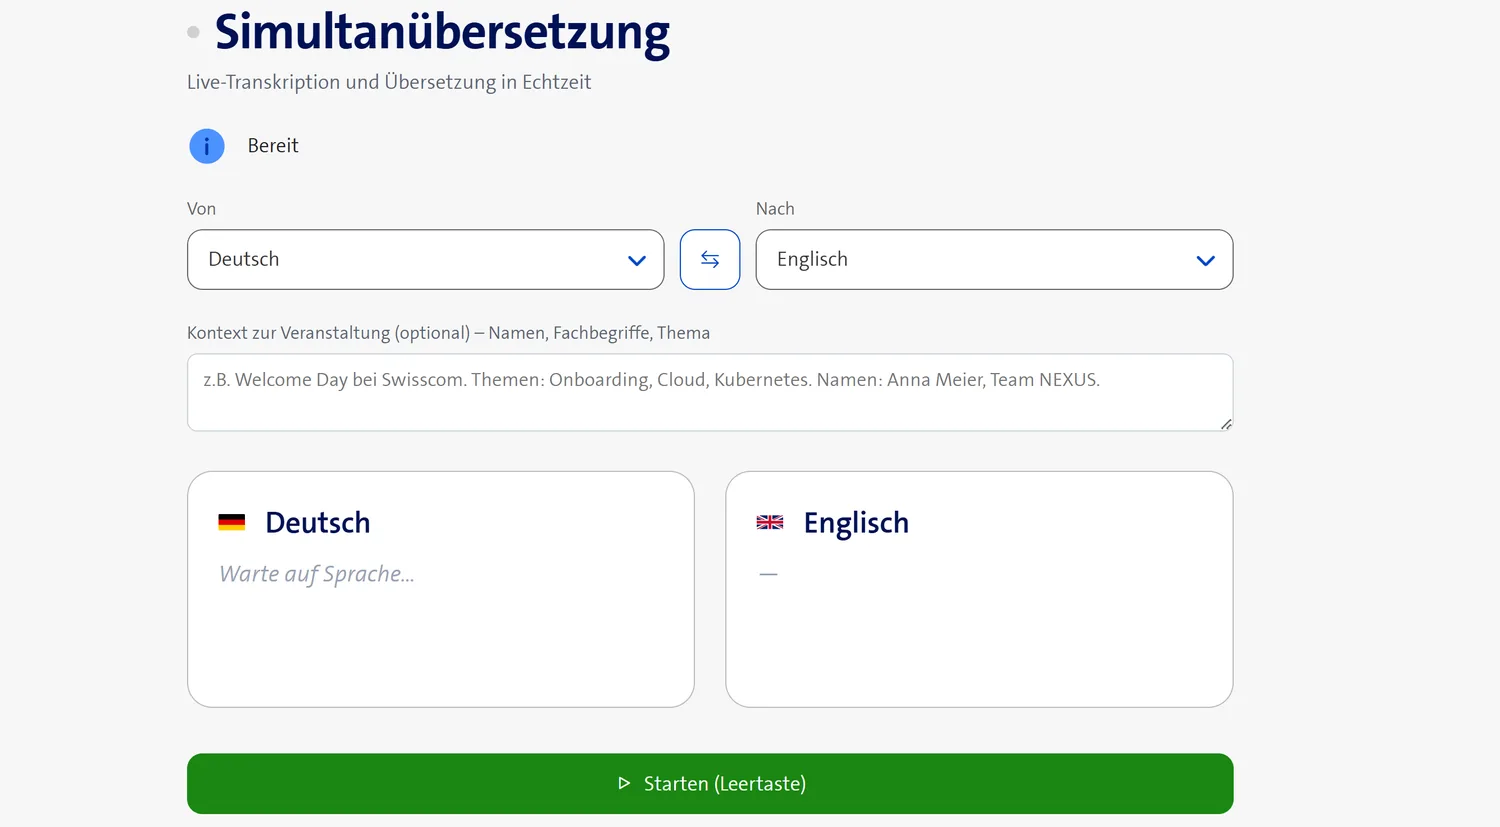Click the 'Simultanübersetzung' title
The height and width of the screenshot is (827, 1500).
coord(442,32)
